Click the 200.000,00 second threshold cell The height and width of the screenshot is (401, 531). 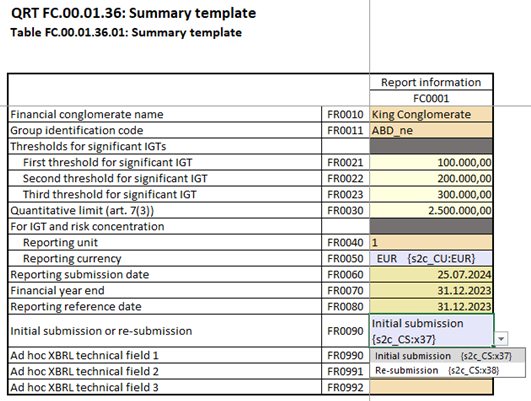point(431,178)
